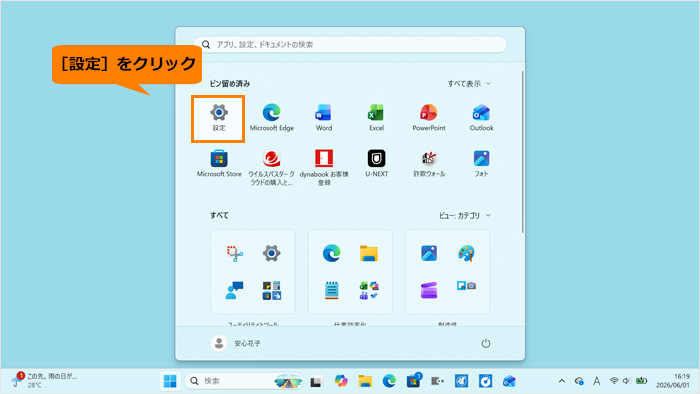Open the Settings (設定) pinned app
This screenshot has width=700, height=394.
(219, 118)
